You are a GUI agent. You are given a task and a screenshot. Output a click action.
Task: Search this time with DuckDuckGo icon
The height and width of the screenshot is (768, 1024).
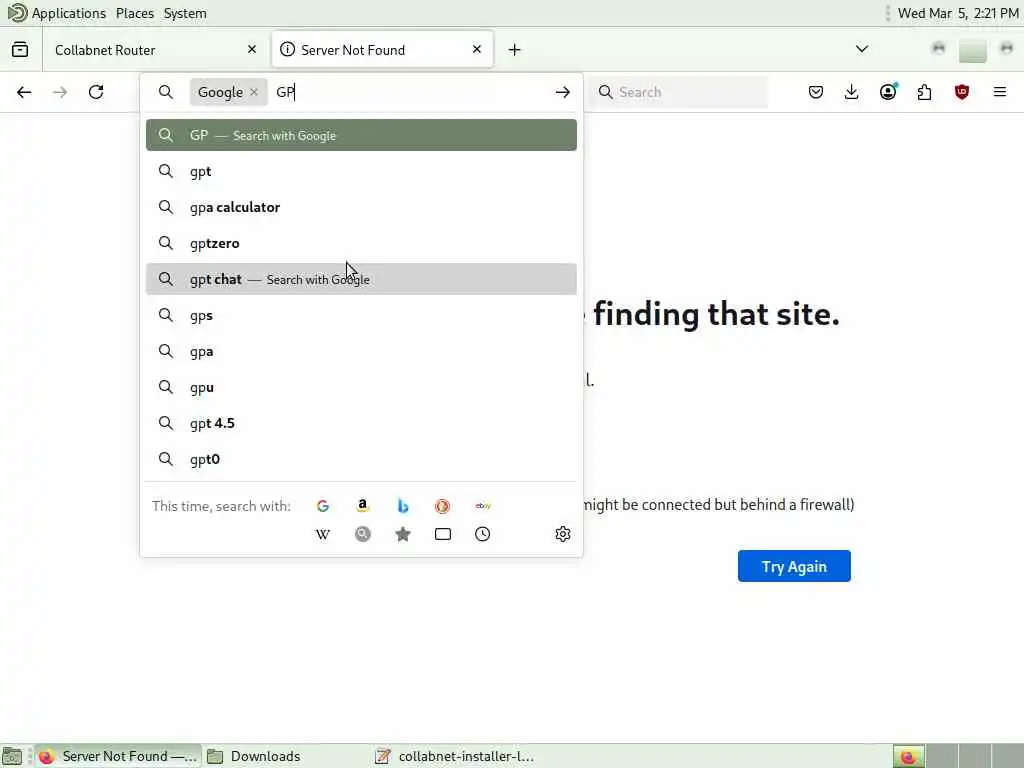coord(443,506)
